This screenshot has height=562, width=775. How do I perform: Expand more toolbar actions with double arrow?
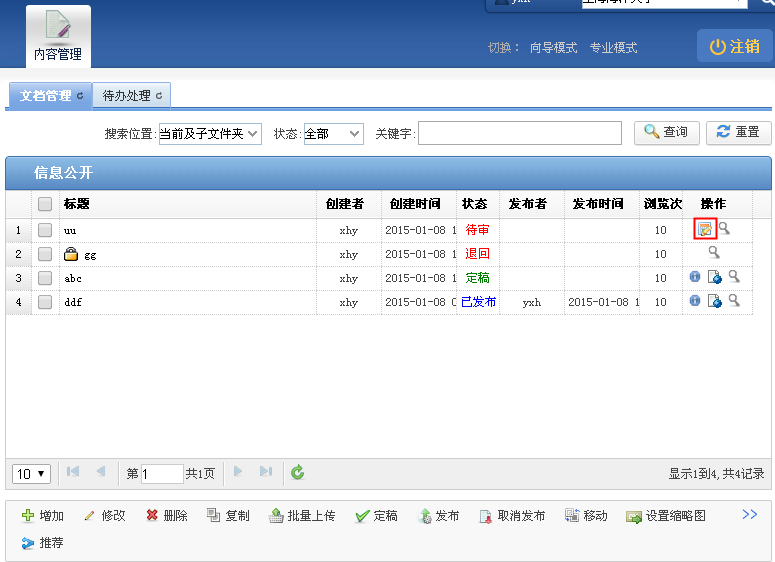pos(749,514)
